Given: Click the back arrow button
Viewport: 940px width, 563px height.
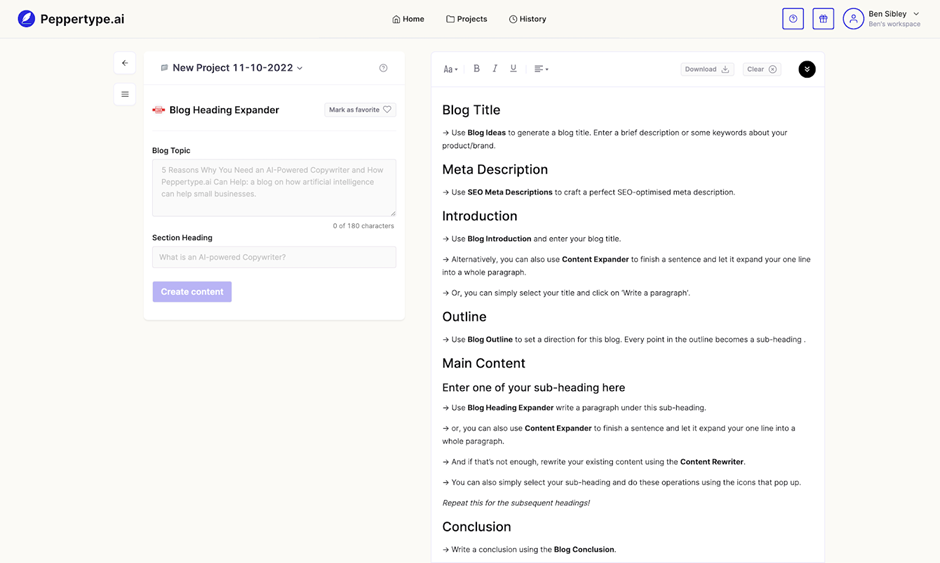Looking at the screenshot, I should [x=125, y=63].
